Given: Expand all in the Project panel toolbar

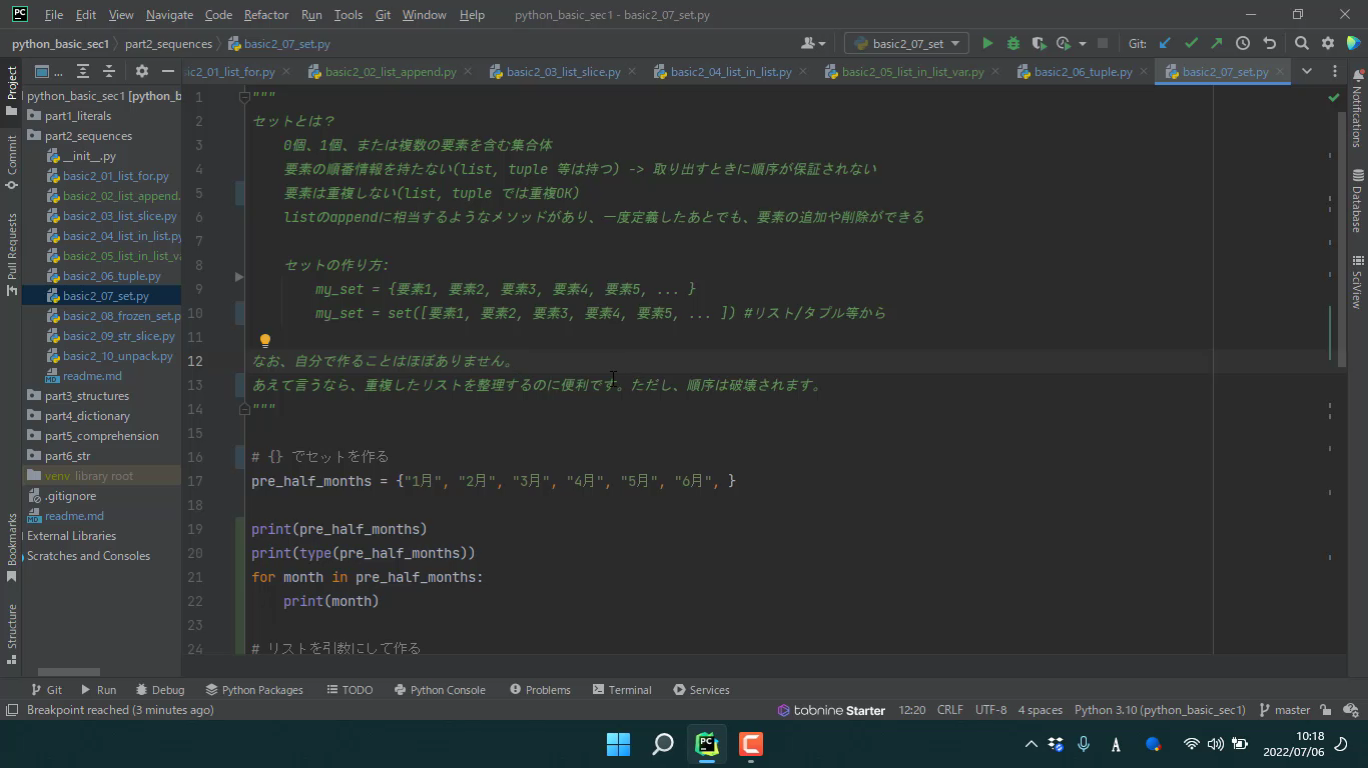Looking at the screenshot, I should [x=83, y=71].
